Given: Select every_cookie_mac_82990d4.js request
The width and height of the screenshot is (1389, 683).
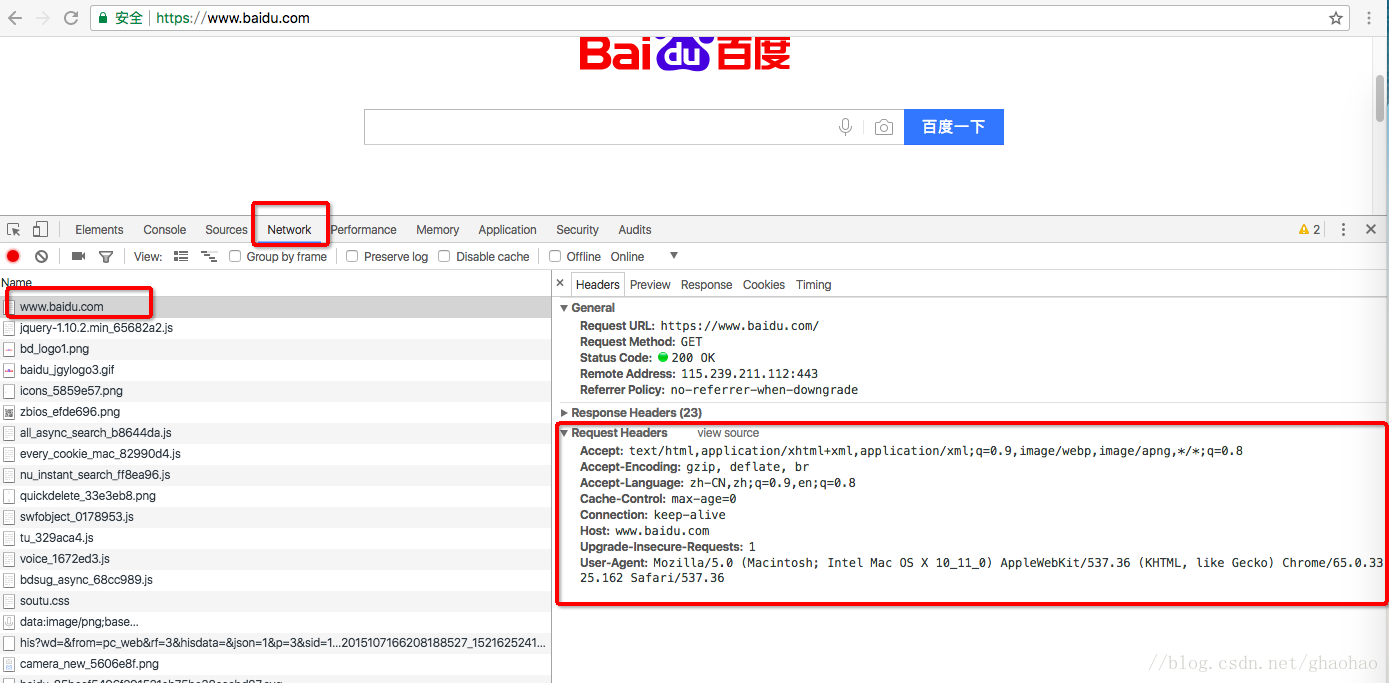Looking at the screenshot, I should tap(275, 454).
